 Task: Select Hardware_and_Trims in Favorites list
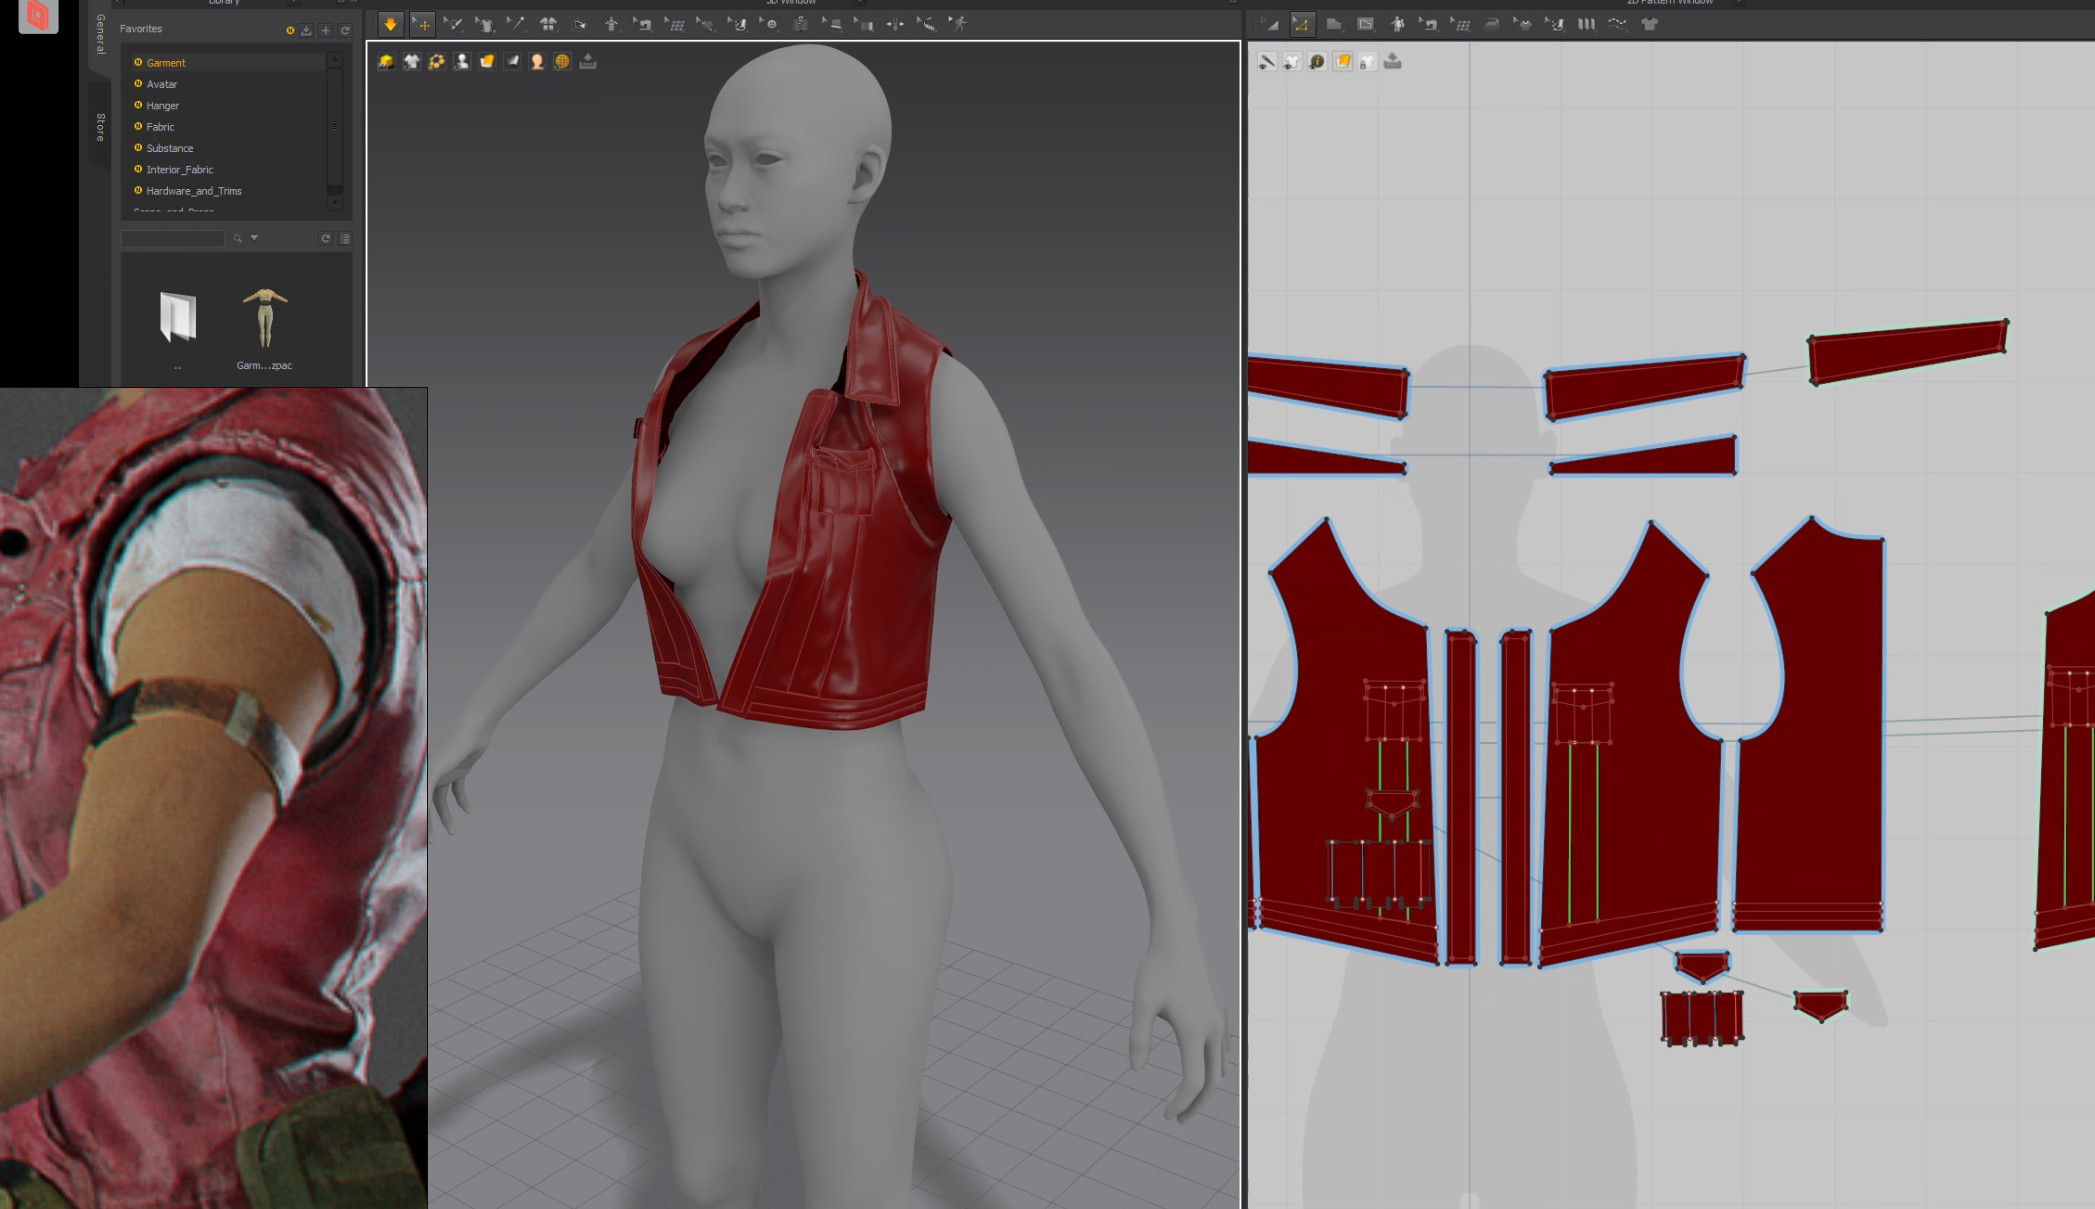[228, 191]
